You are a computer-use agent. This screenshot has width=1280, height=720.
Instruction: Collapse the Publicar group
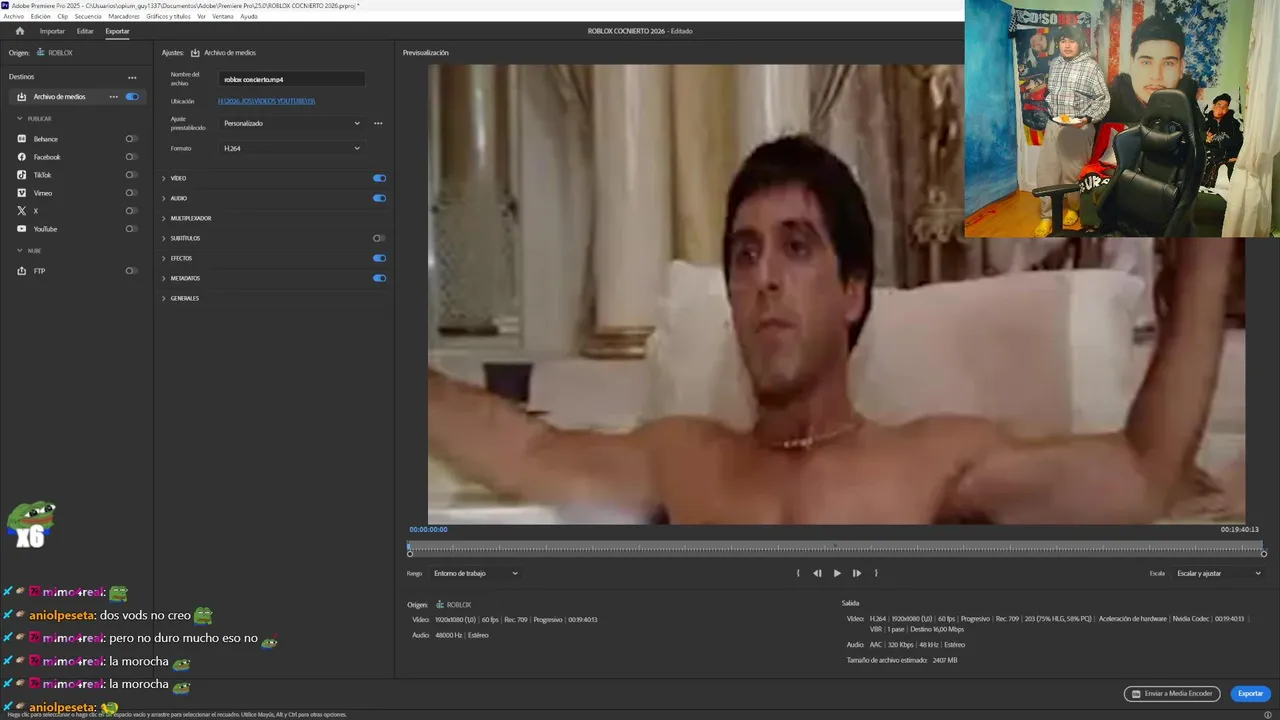(19, 118)
